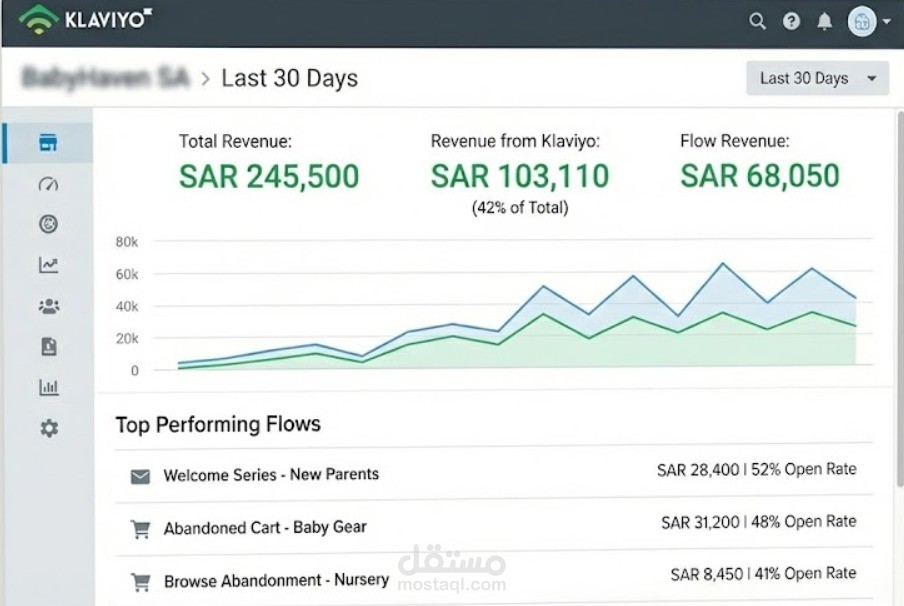Click the Last 30 Days breadcrumb title
This screenshot has height=606, width=904.
coord(289,78)
